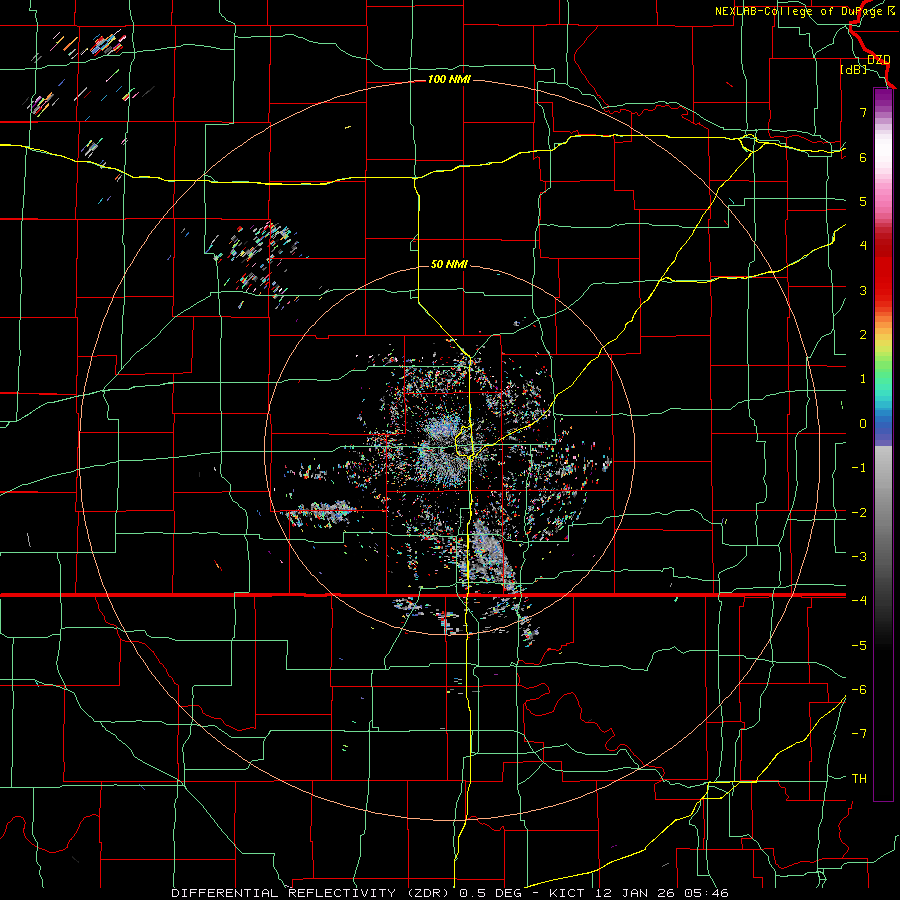900x900 pixels.
Task: Click the 0.5 DEG elevation angle text
Action: tap(490, 893)
